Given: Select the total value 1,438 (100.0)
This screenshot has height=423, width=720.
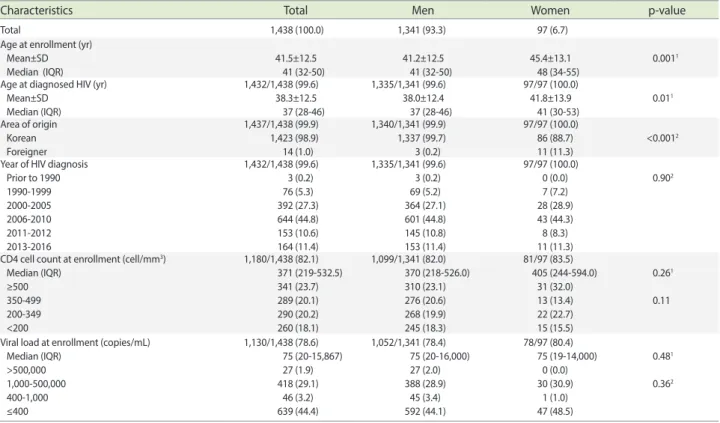Looking at the screenshot, I should click(297, 30).
